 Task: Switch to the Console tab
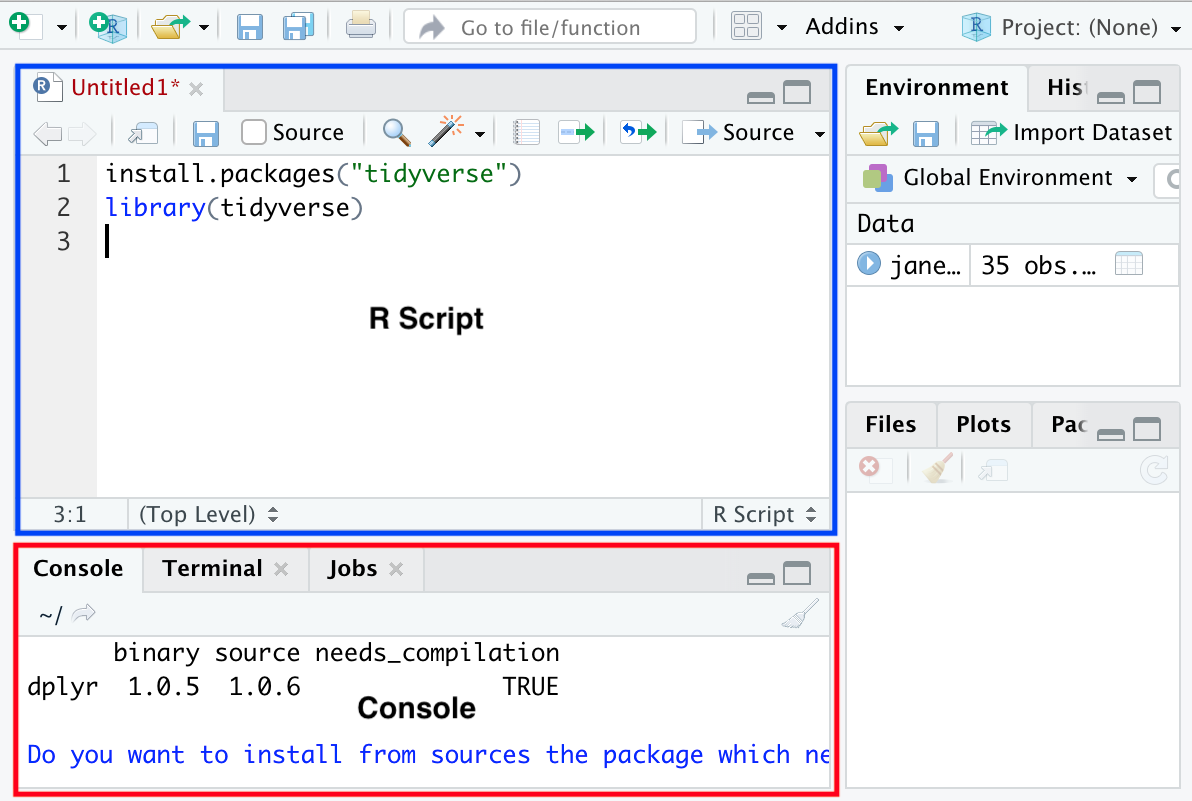pyautogui.click(x=78, y=568)
